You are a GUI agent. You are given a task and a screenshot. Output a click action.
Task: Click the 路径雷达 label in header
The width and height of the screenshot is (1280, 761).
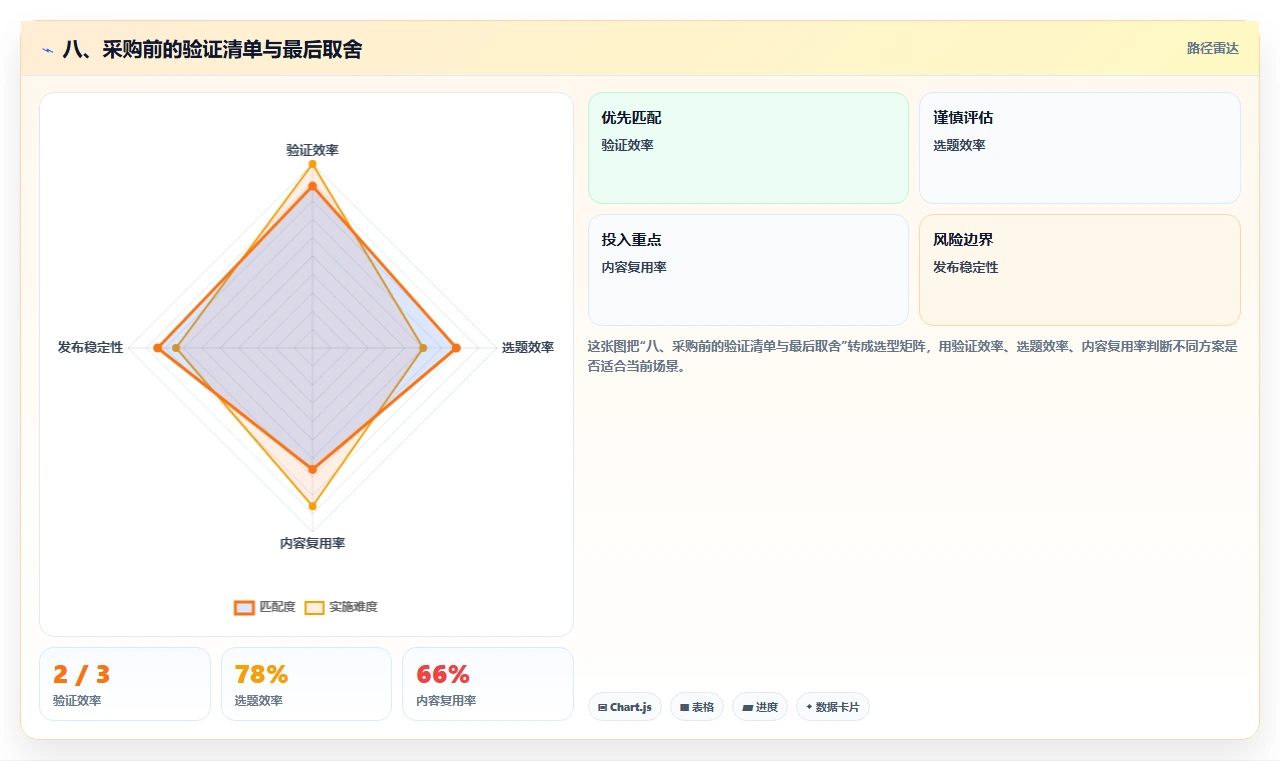pyautogui.click(x=1212, y=48)
